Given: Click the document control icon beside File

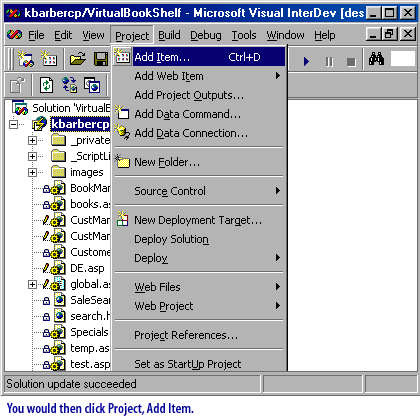Looking at the screenshot, I should 14,35.
